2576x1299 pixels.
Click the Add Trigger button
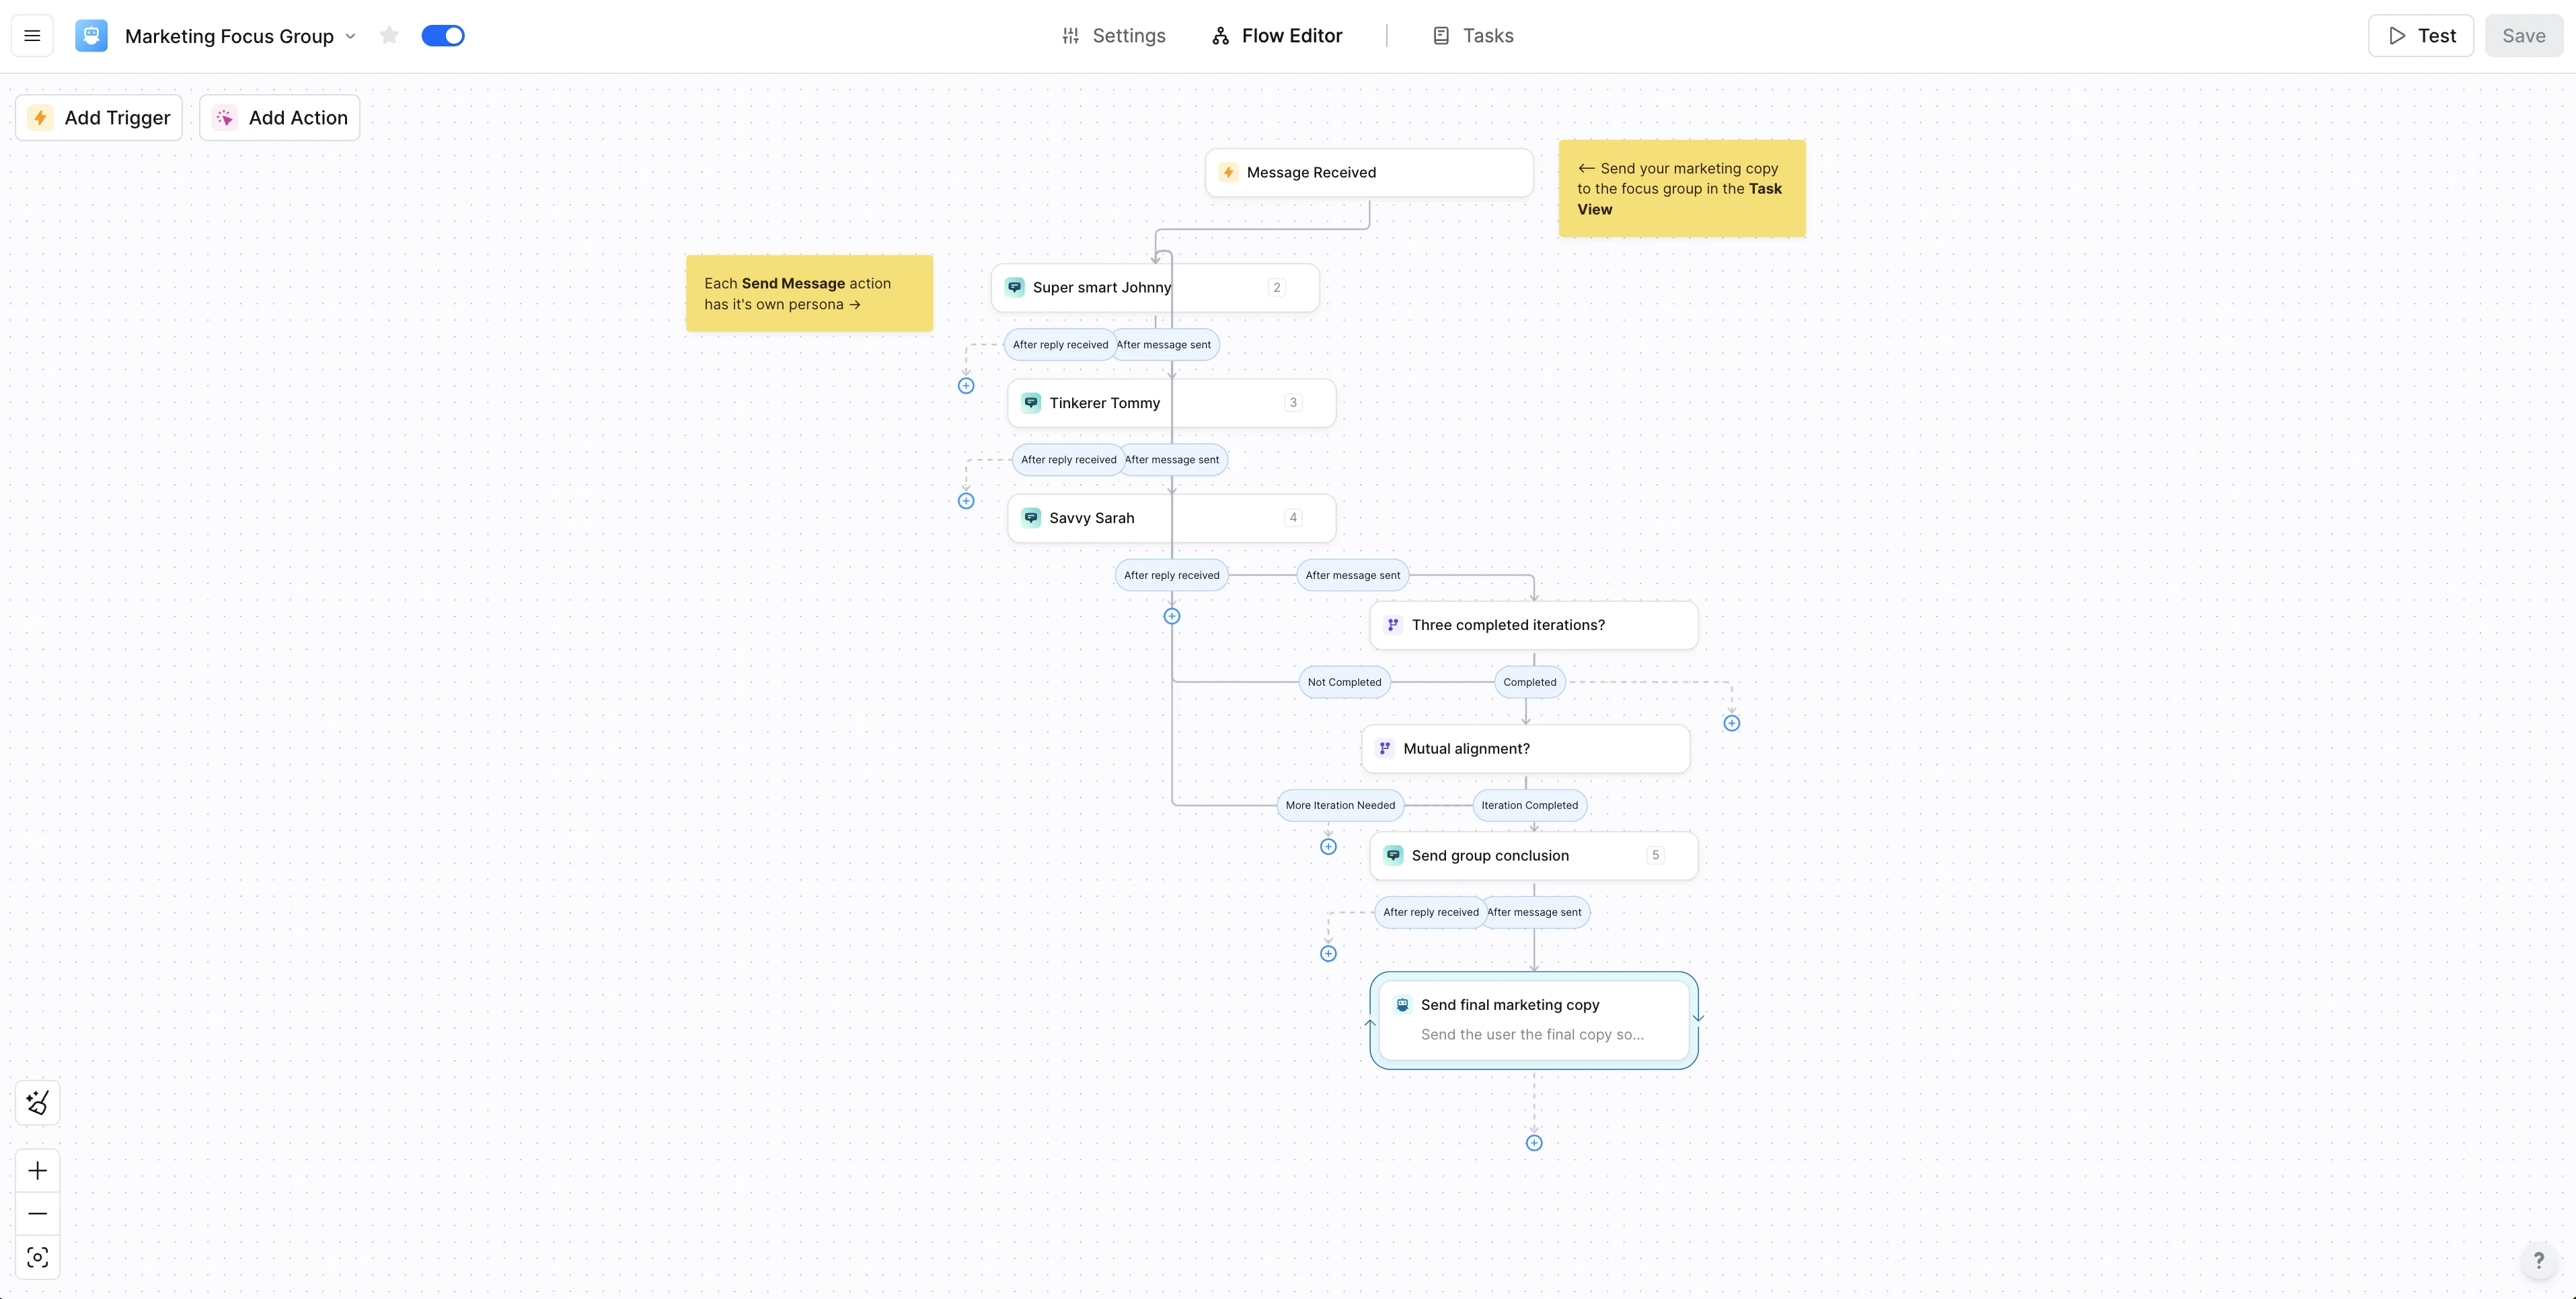99,118
